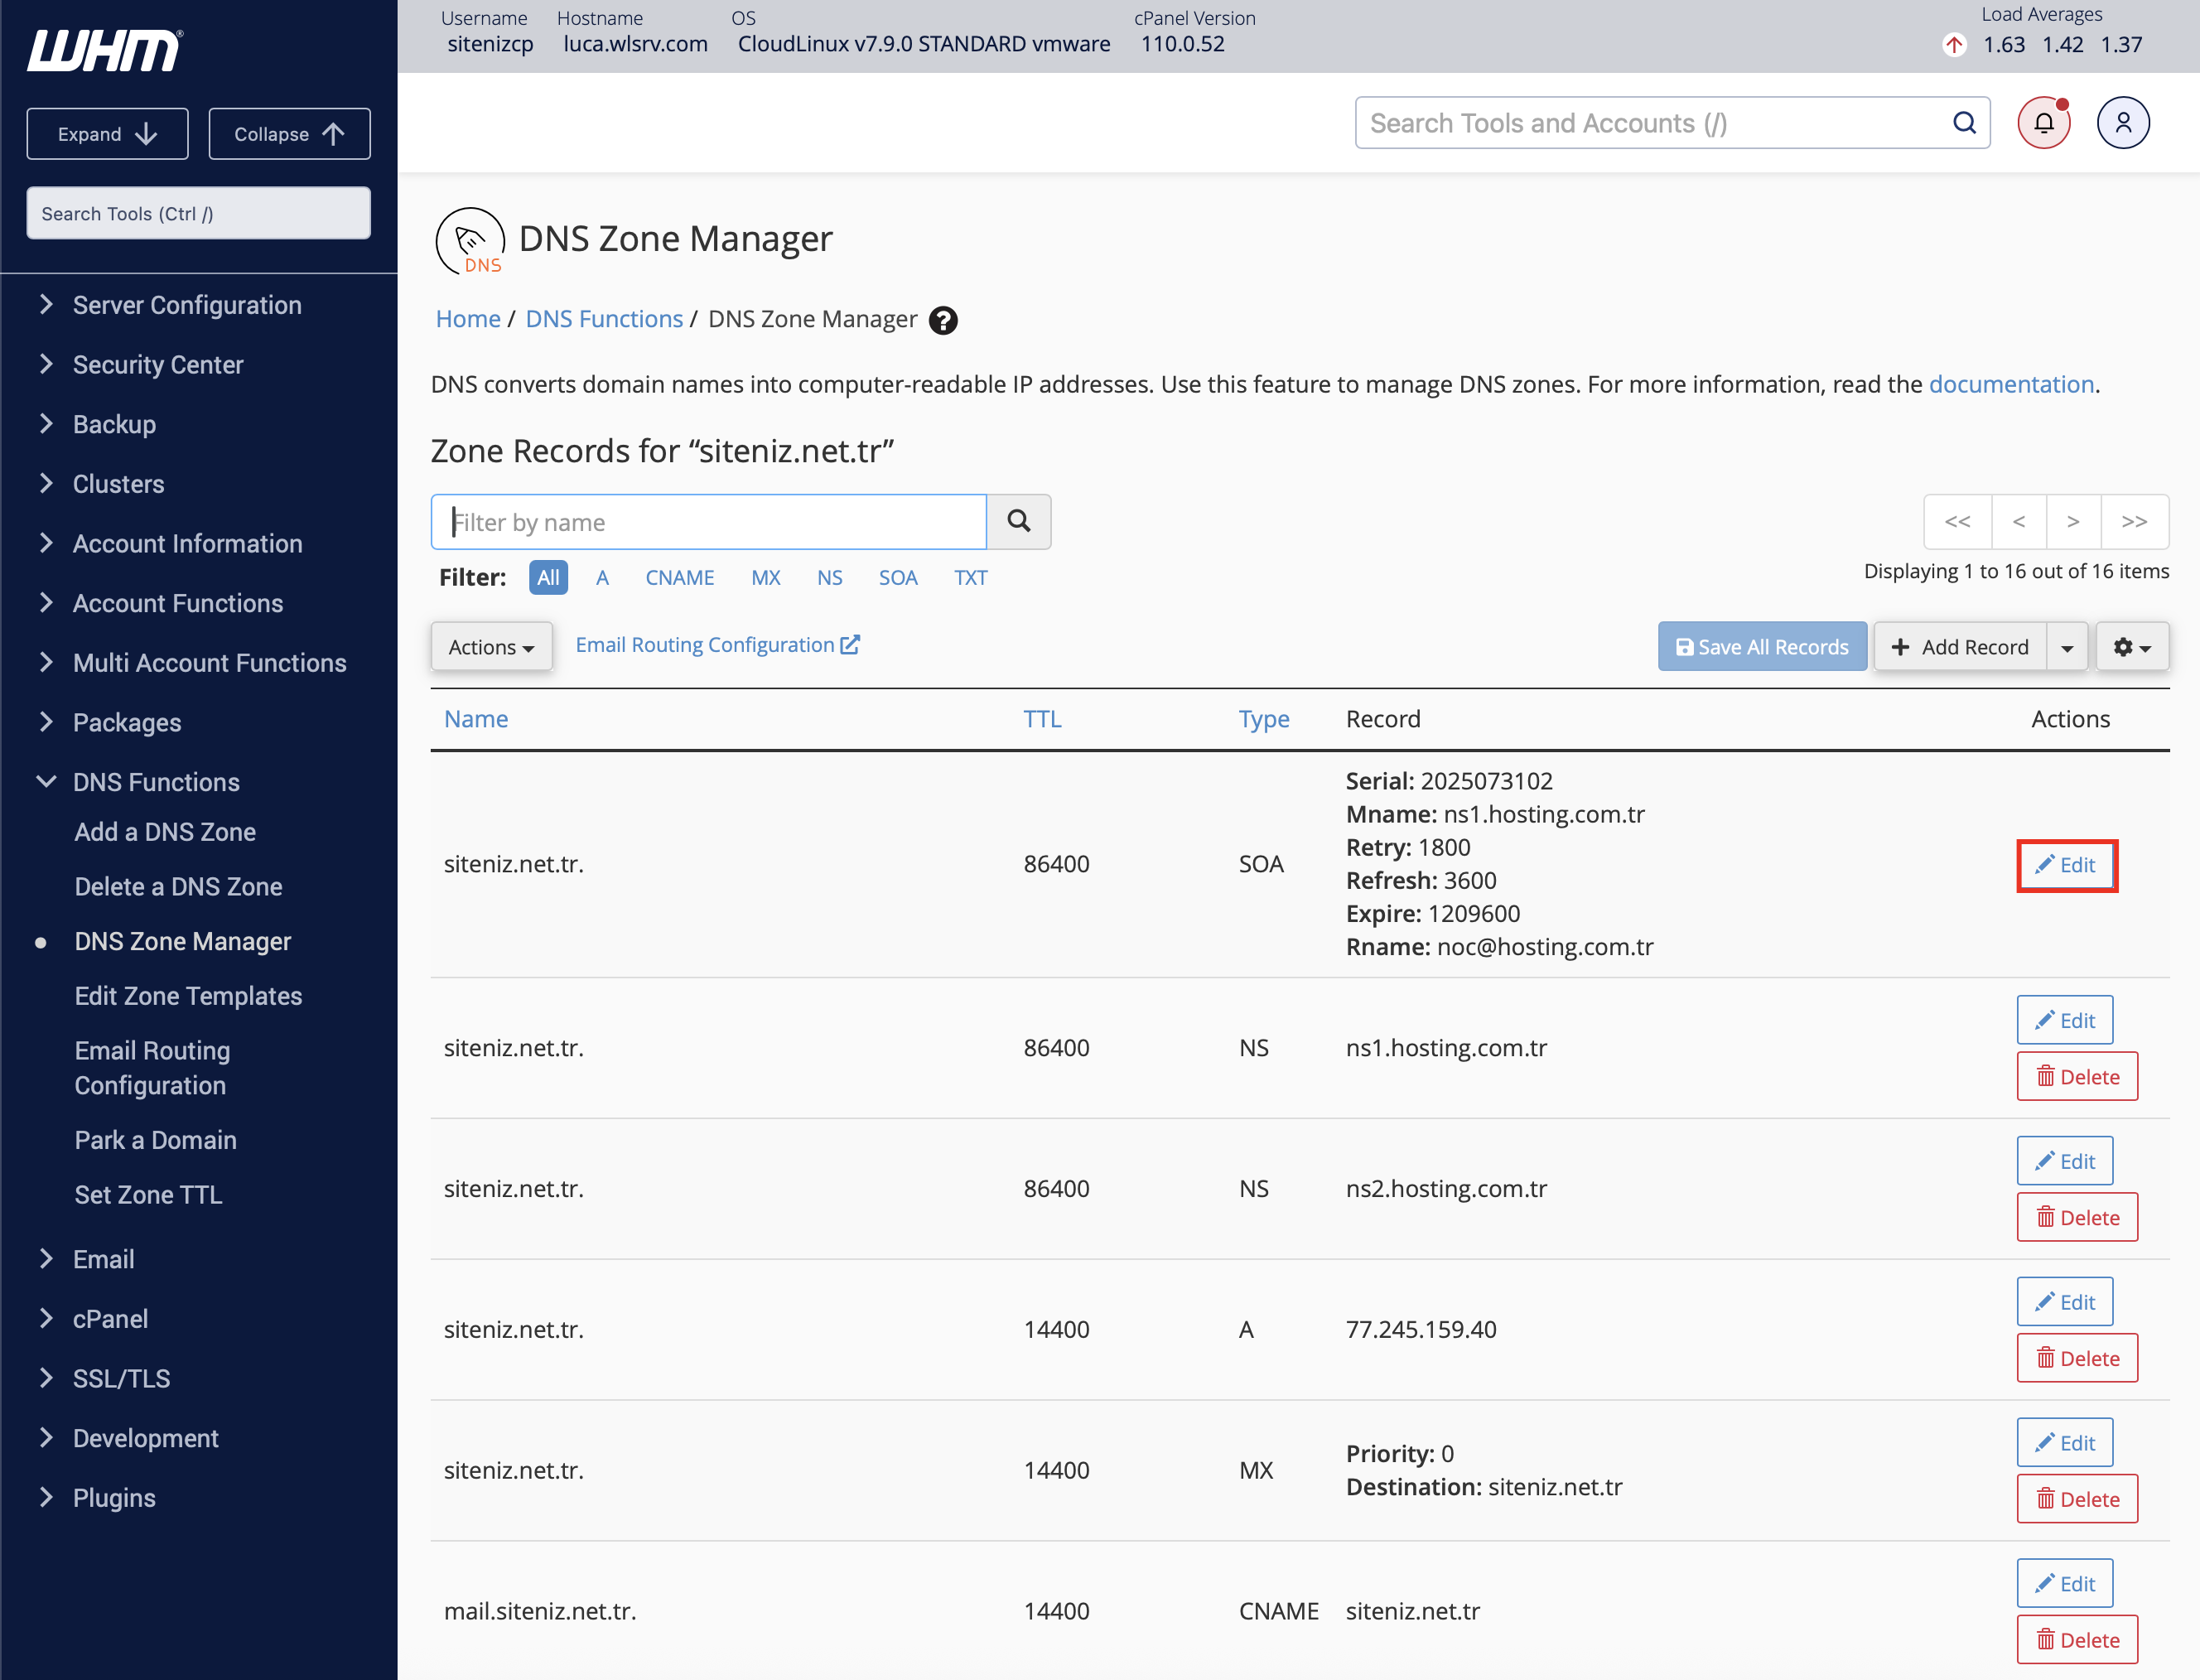Filter records by CNAME type
The height and width of the screenshot is (1680, 2200).
[x=679, y=578]
